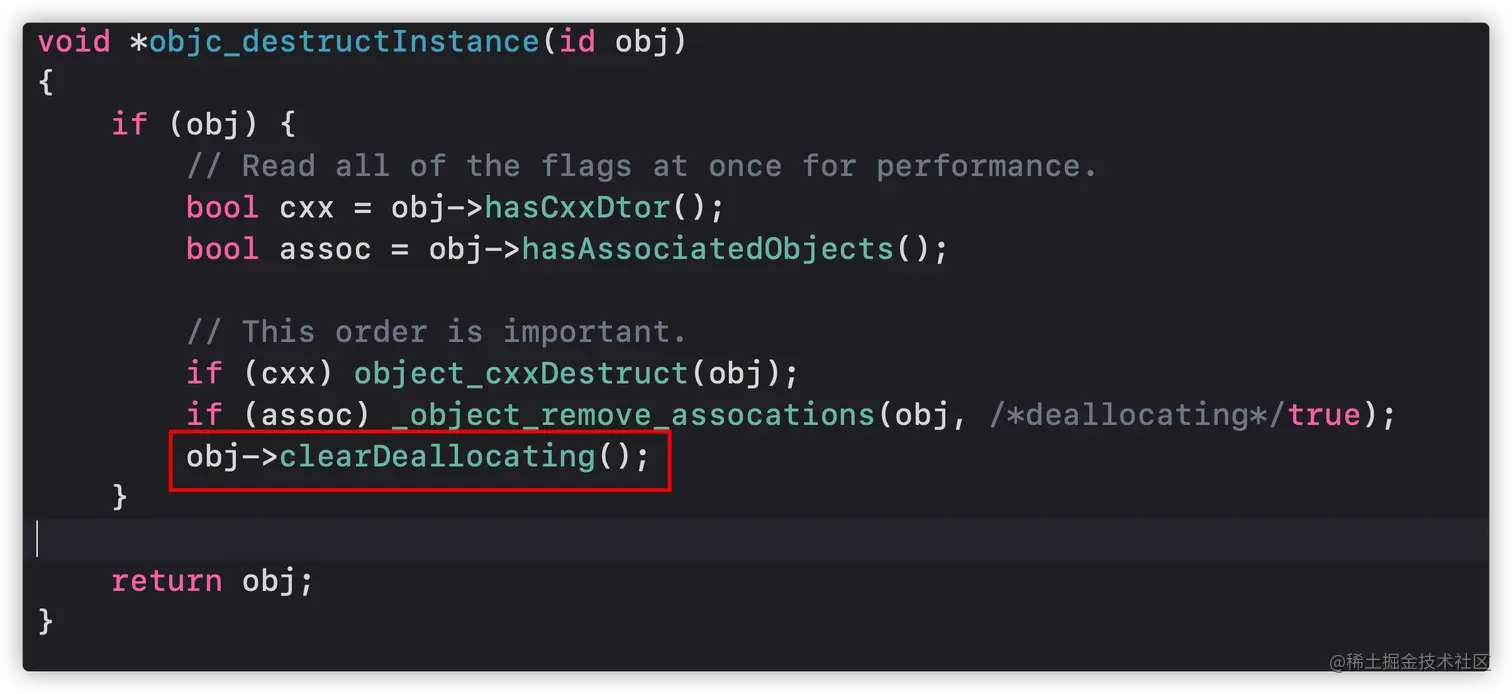Click the objc_destructInstance function name

coord(344,42)
